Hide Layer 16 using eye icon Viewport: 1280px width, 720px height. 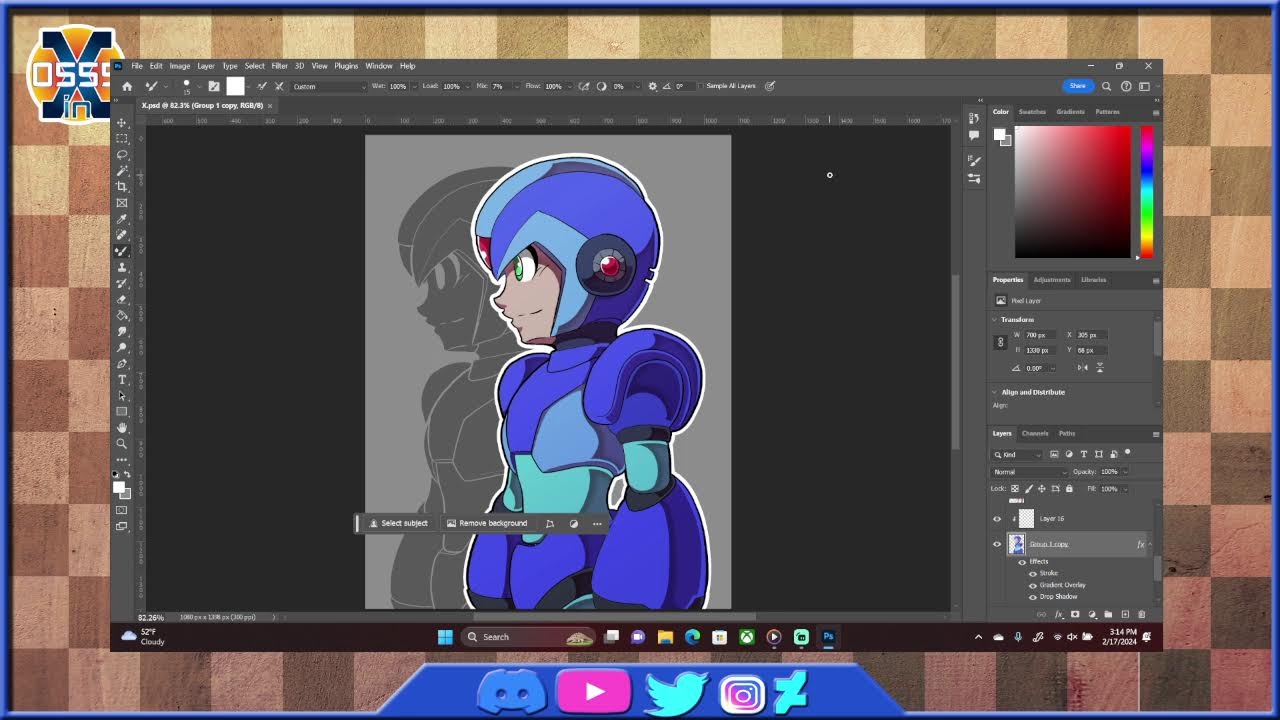(996, 519)
